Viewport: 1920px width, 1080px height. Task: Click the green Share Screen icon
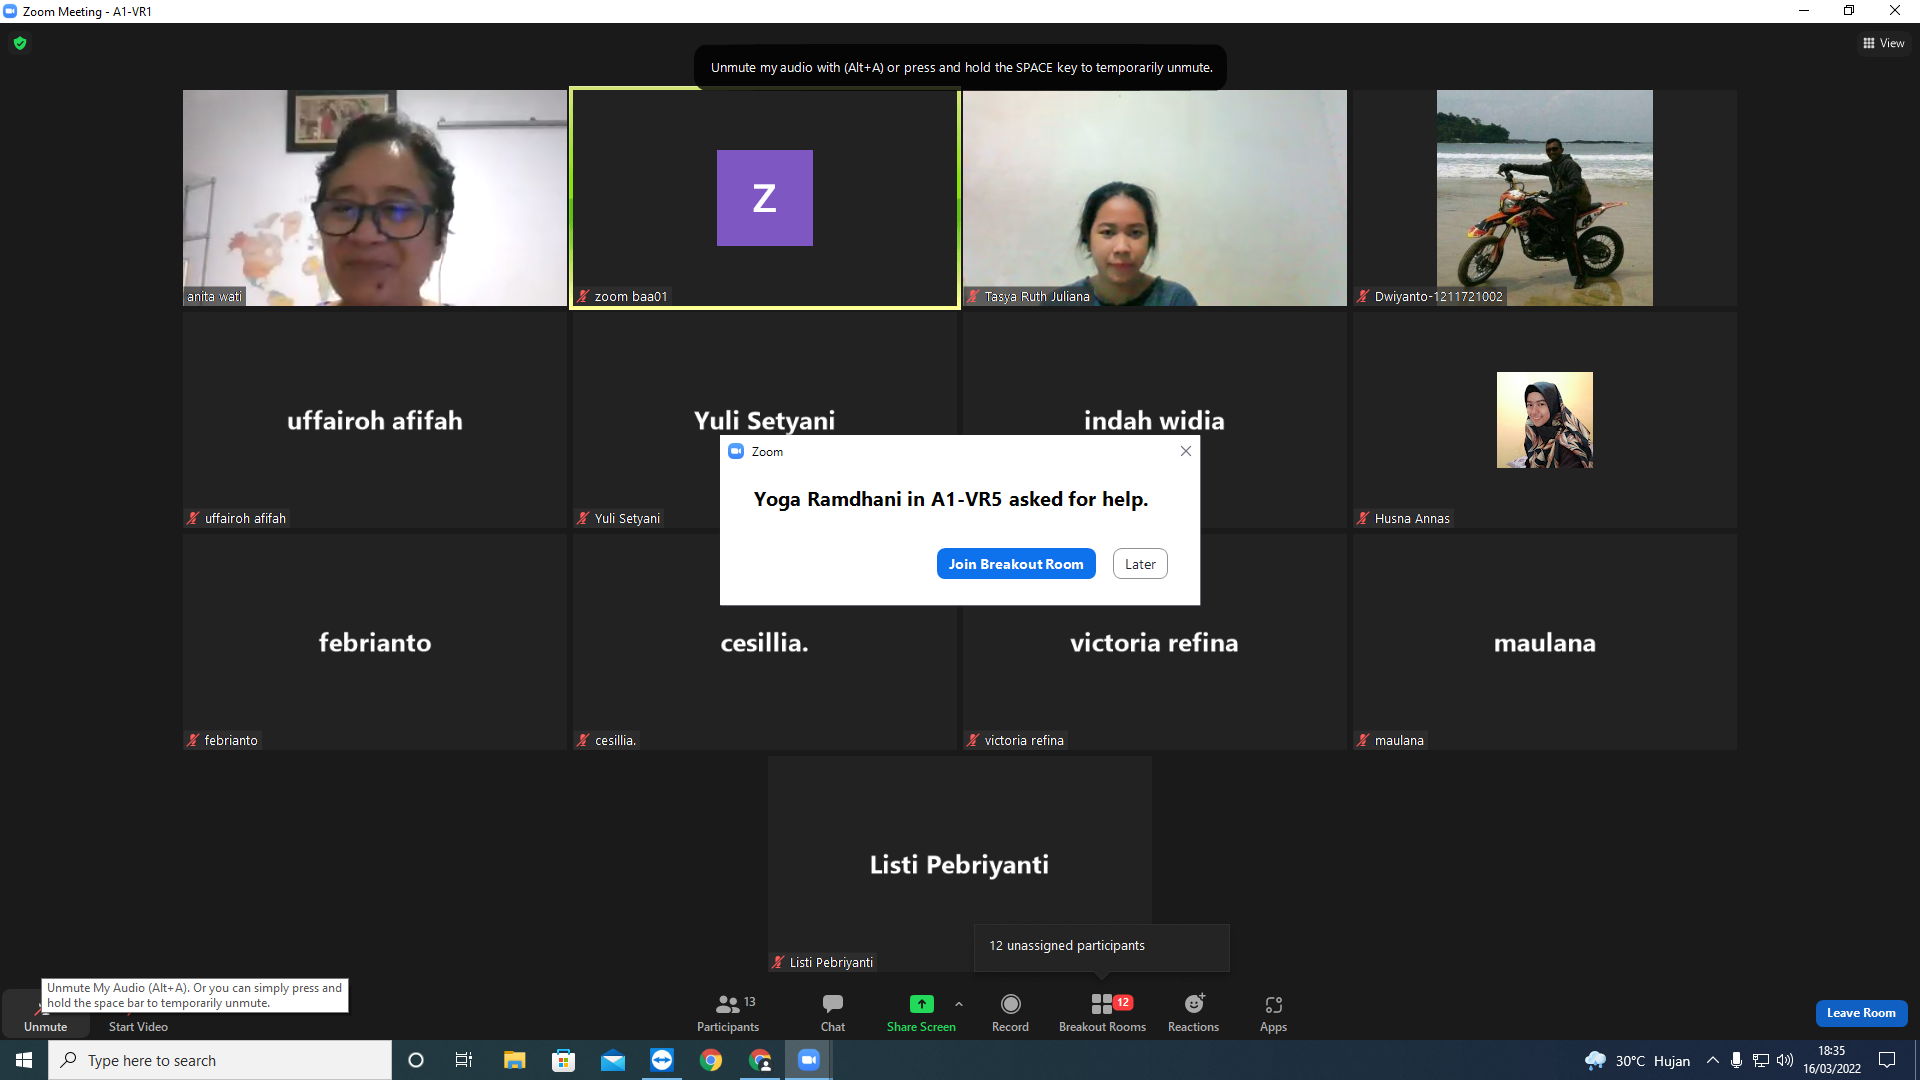921,1004
